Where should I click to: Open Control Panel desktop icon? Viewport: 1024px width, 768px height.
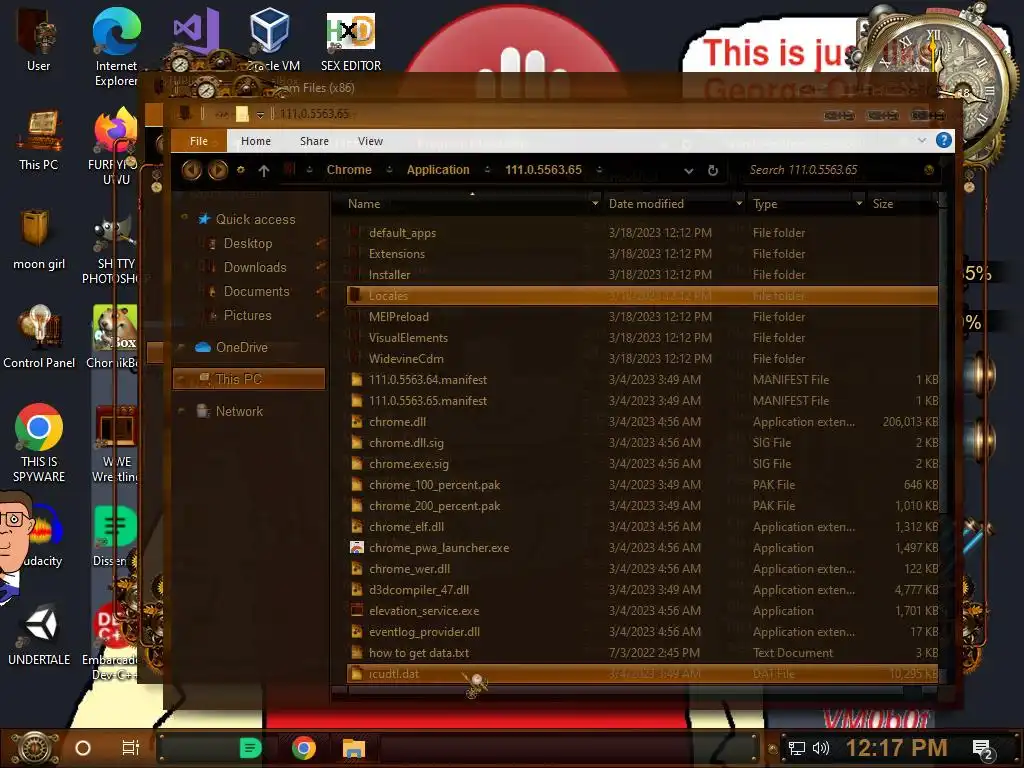click(x=39, y=337)
